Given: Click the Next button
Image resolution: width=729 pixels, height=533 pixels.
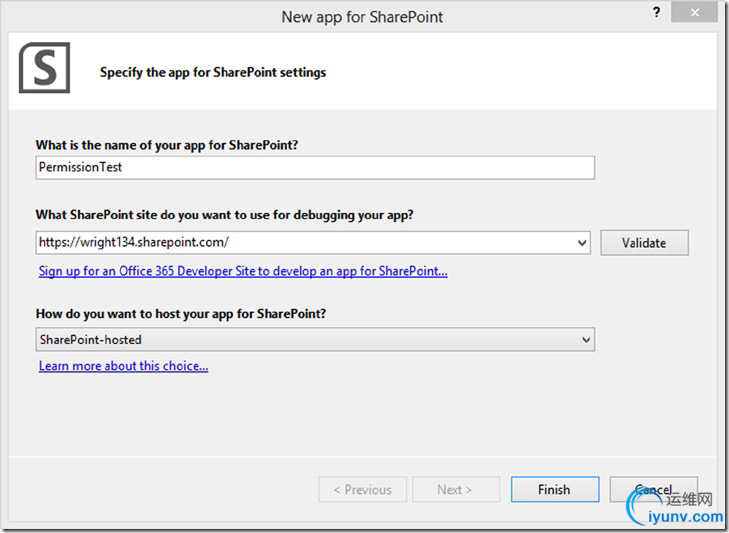Looking at the screenshot, I should click(456, 489).
